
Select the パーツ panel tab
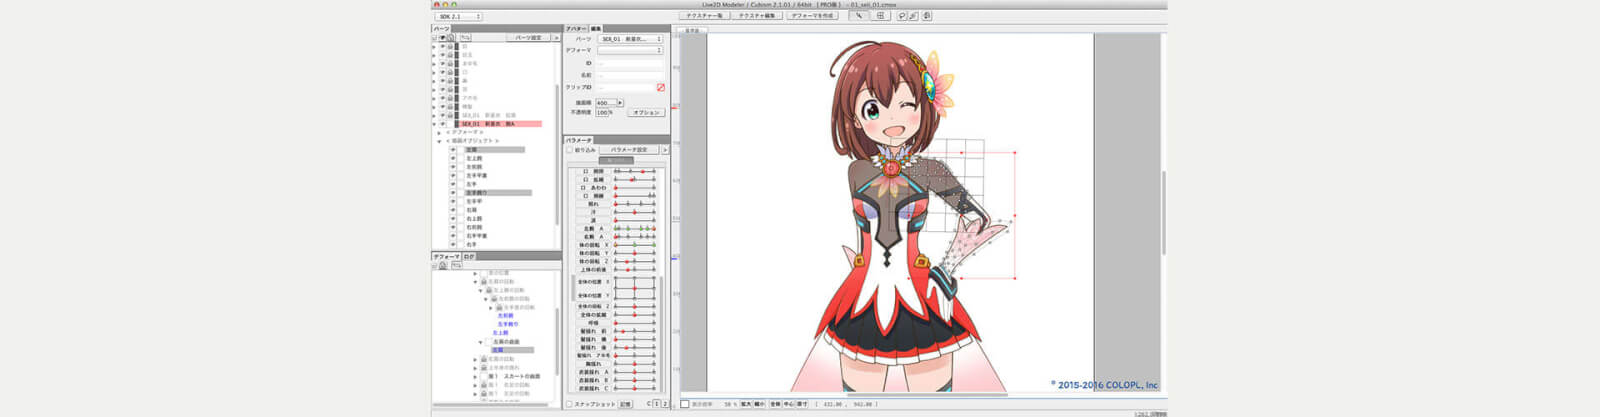pos(441,28)
